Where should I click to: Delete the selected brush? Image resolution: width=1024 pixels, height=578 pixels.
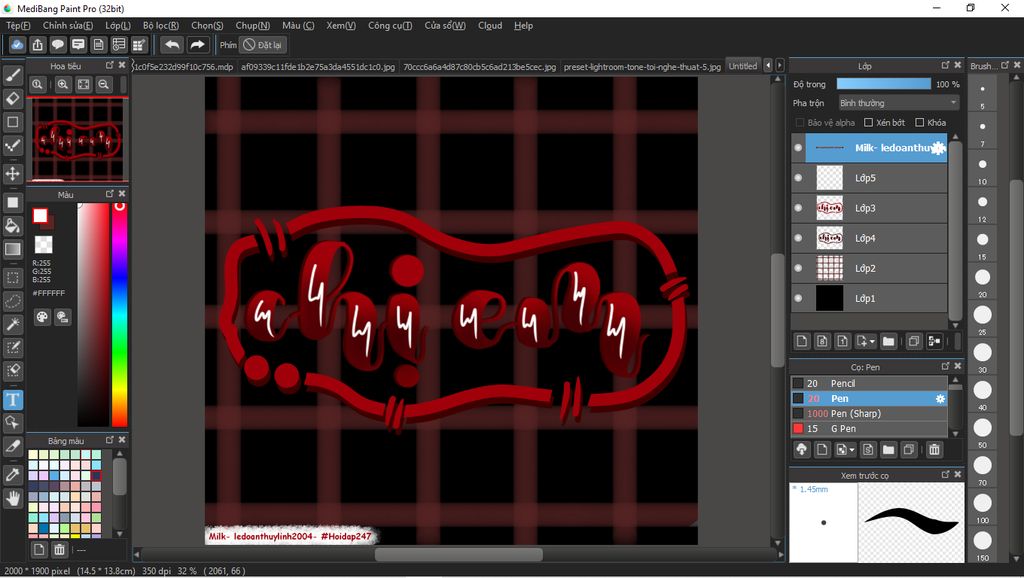(x=935, y=449)
